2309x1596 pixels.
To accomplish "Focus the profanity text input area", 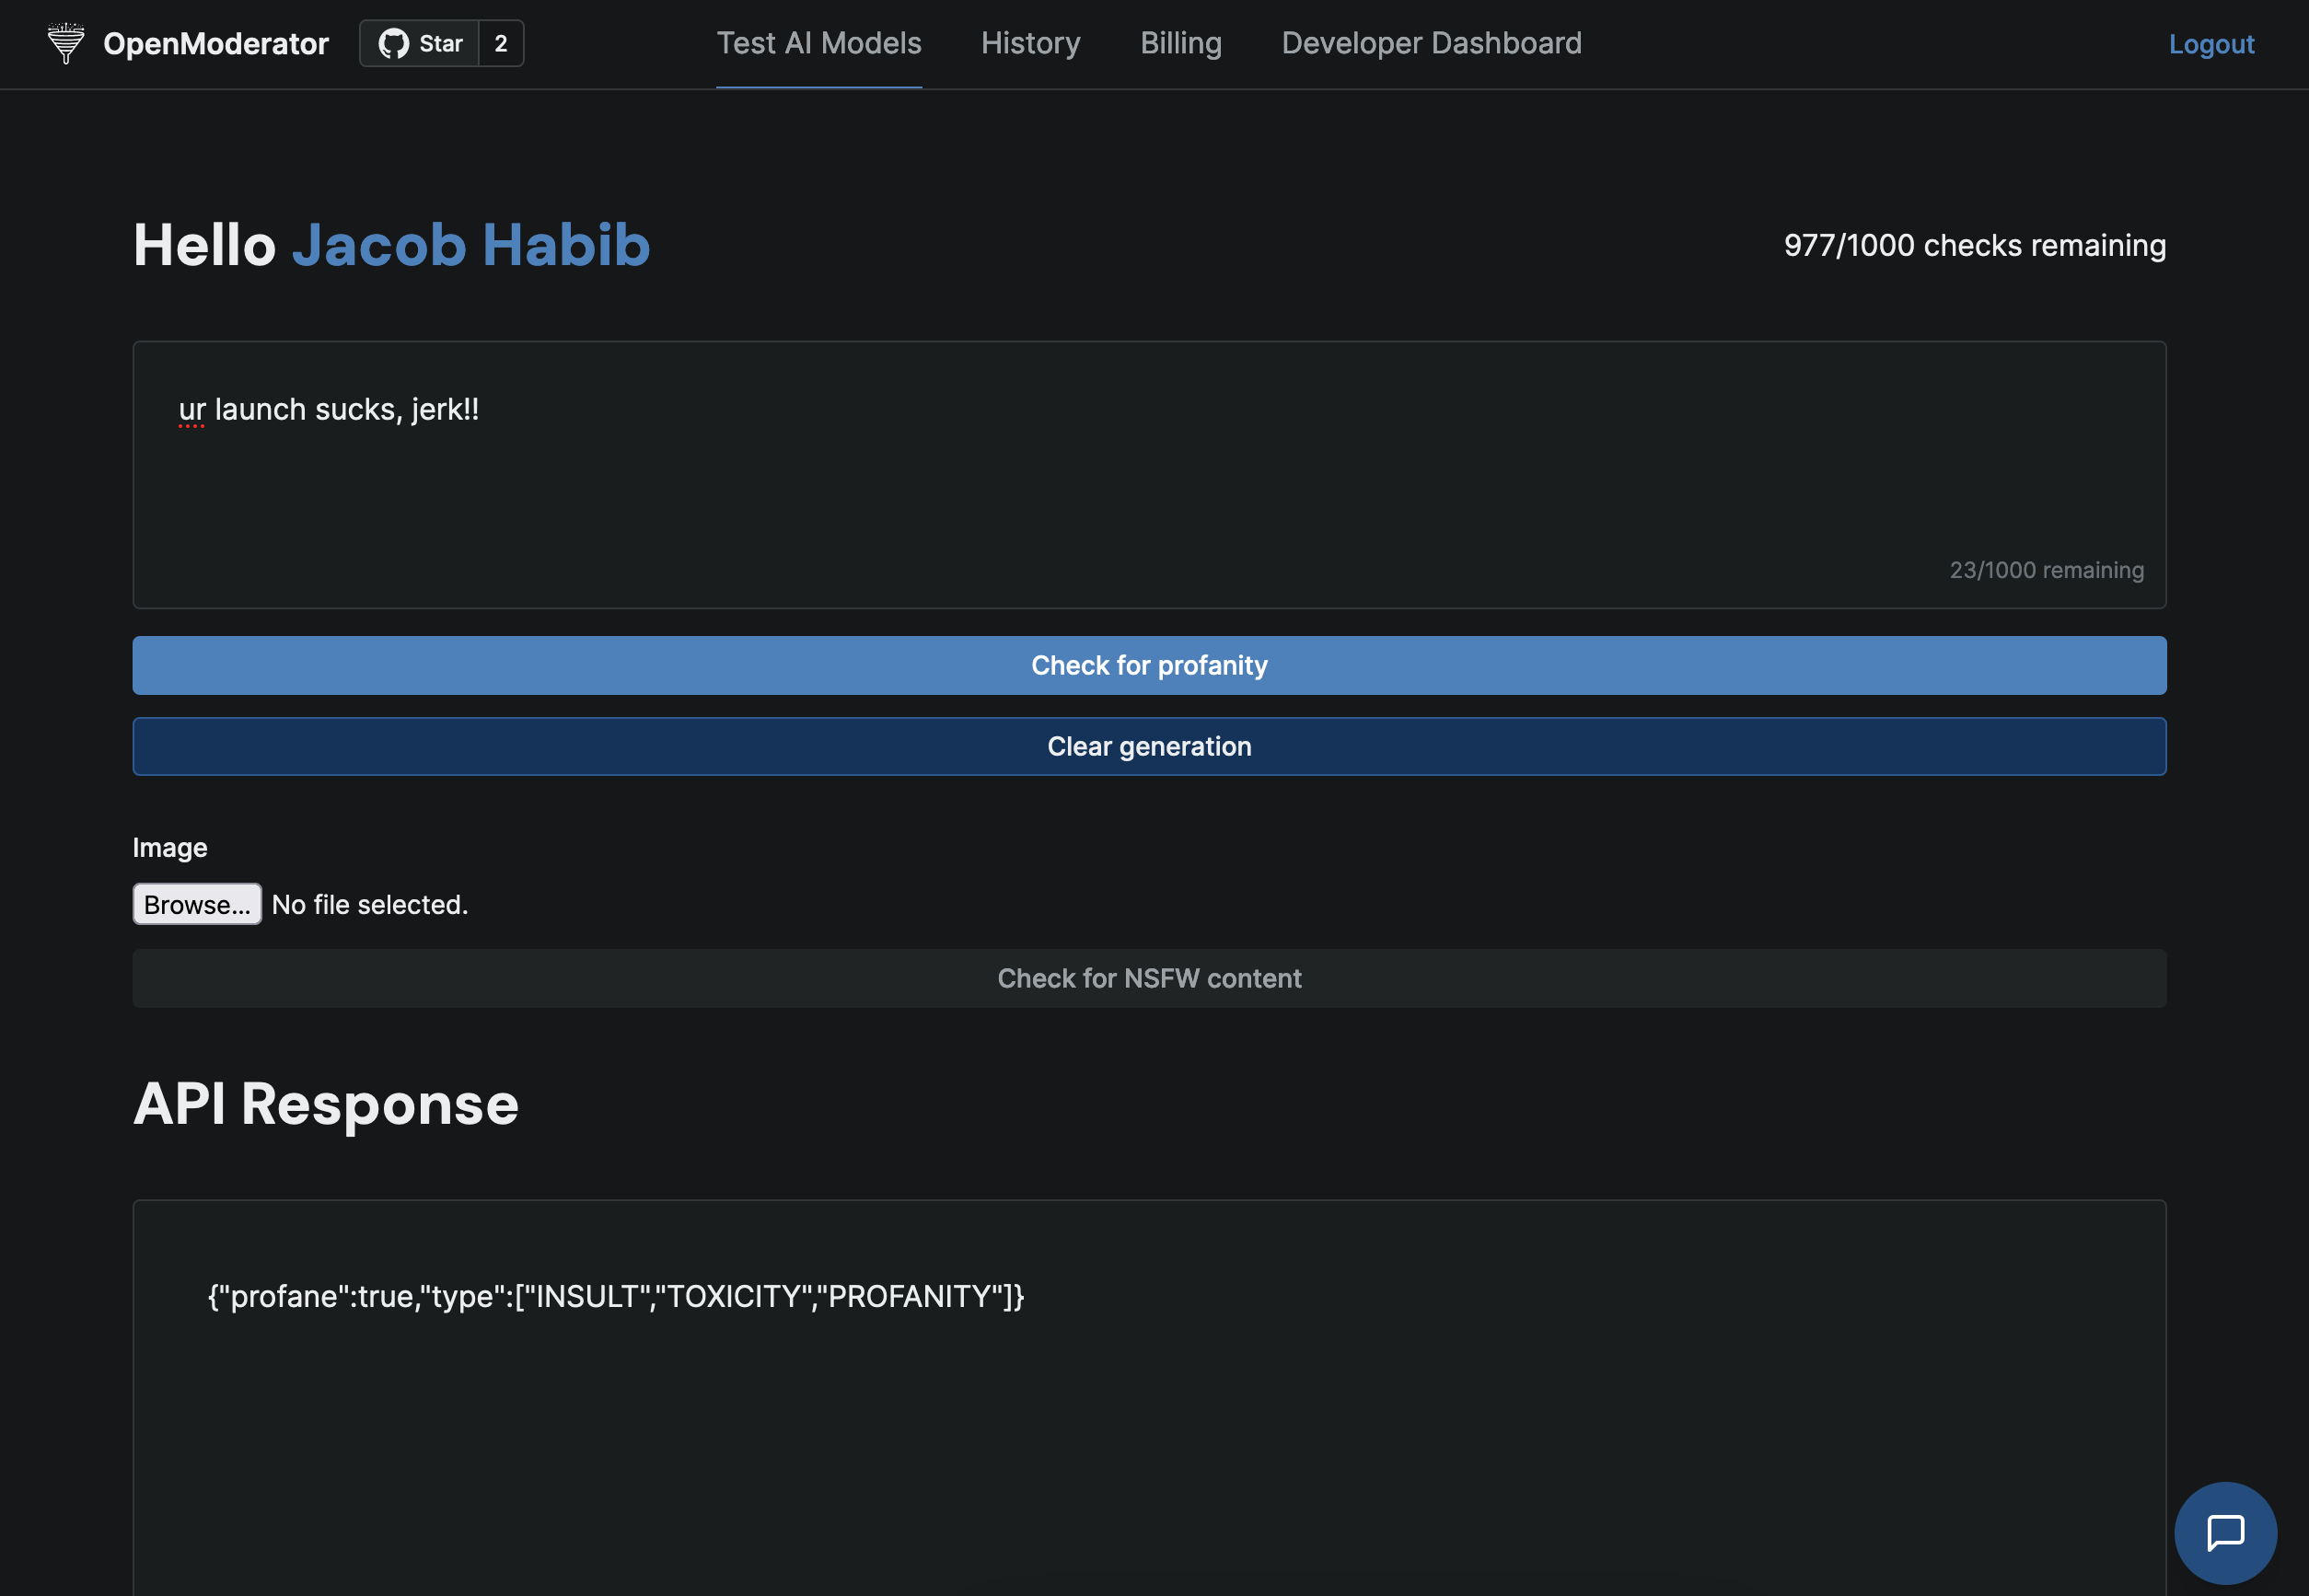I will [1148, 475].
